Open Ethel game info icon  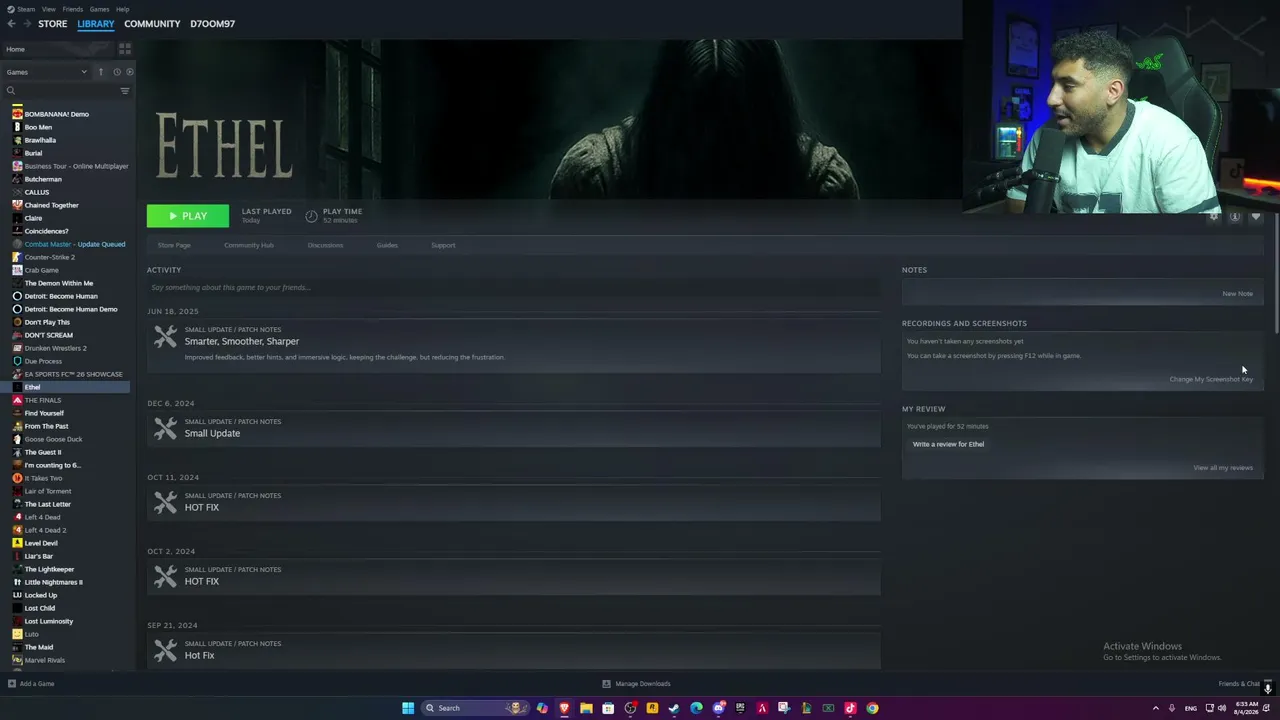1235,217
